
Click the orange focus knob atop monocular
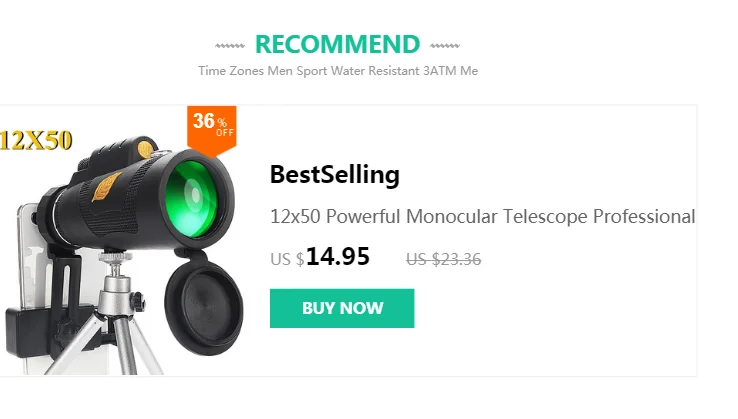[x=145, y=149]
